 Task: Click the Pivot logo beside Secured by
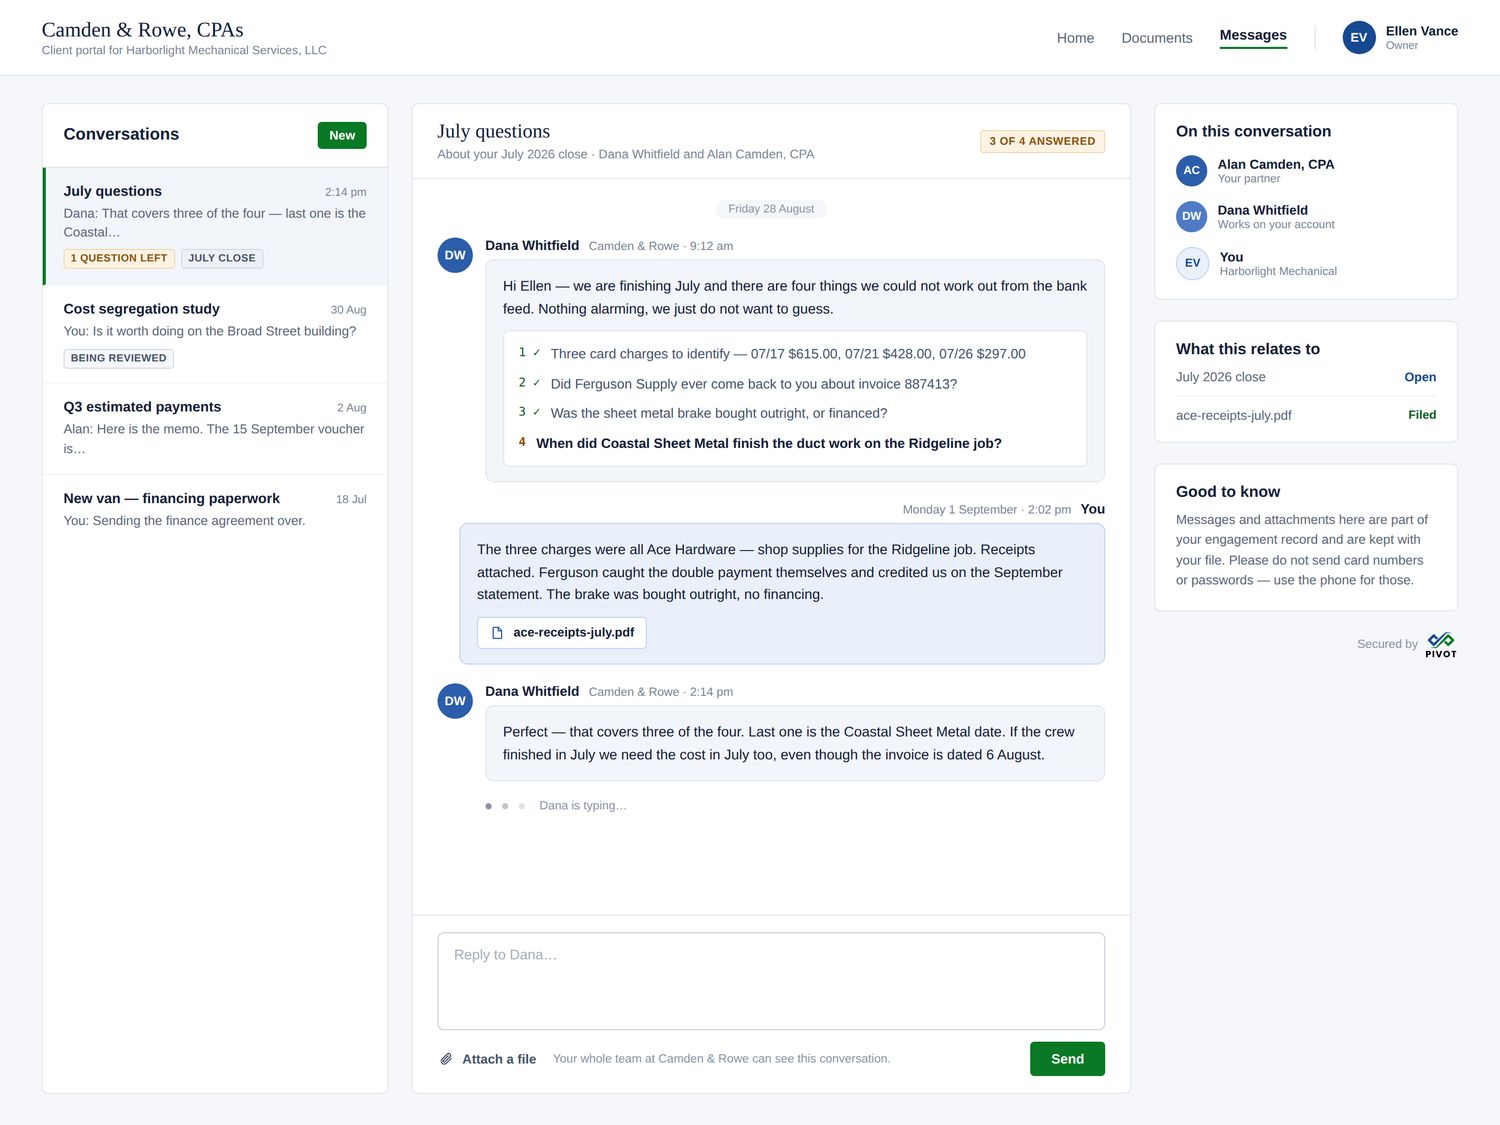tap(1441, 645)
